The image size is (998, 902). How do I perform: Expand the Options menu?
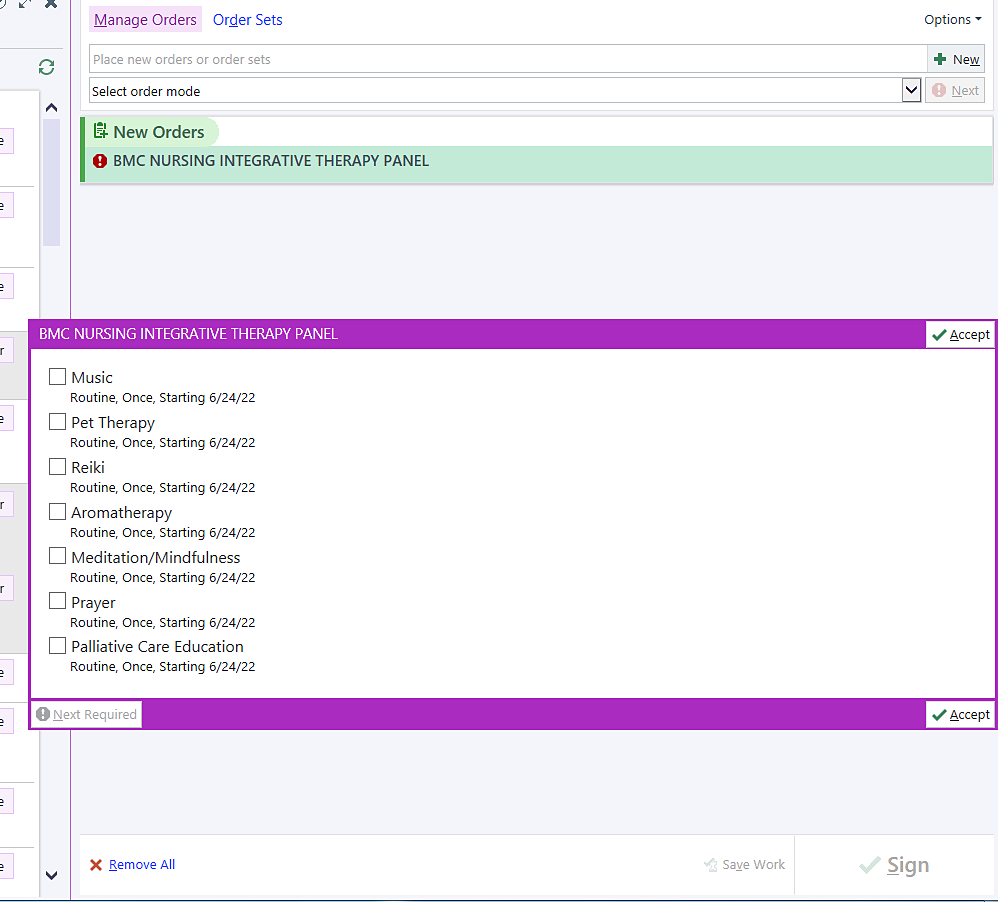pyautogui.click(x=952, y=20)
